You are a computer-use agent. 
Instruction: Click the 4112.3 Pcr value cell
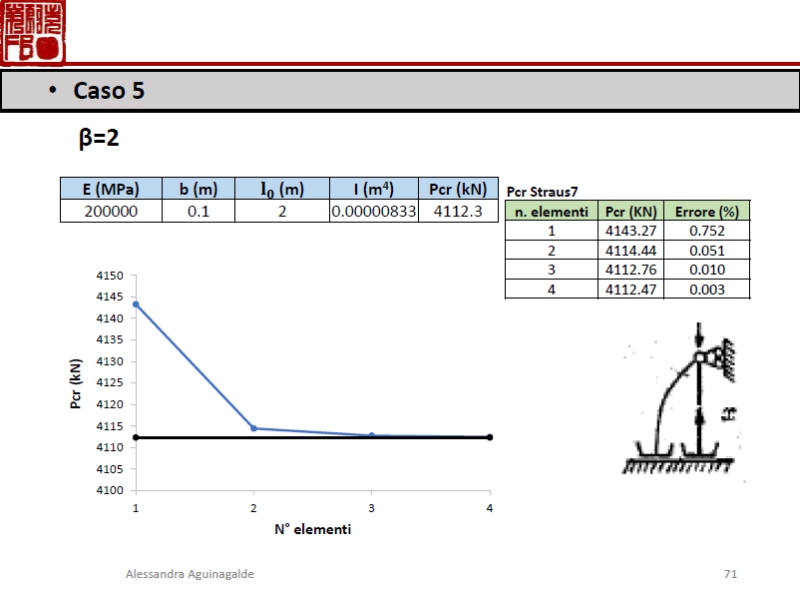click(458, 211)
